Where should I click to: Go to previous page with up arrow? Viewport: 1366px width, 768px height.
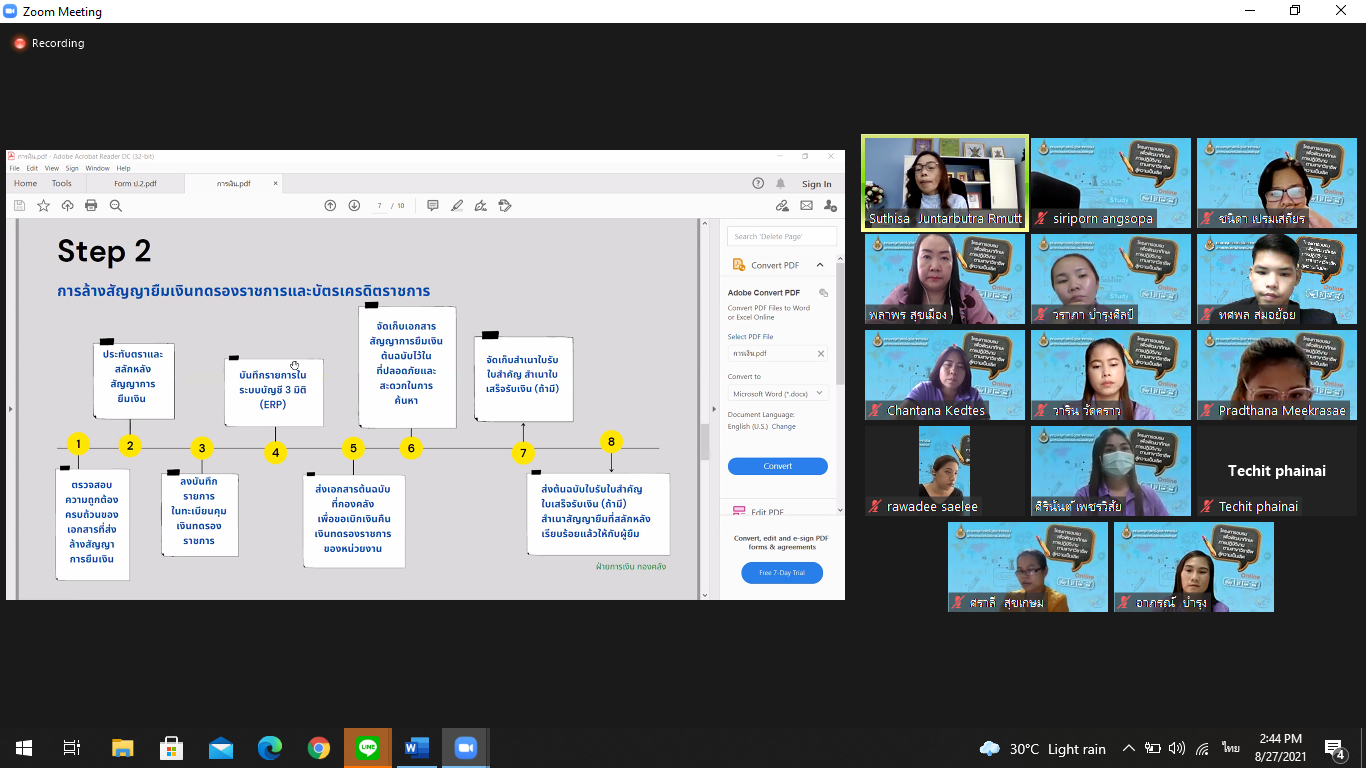pos(330,206)
